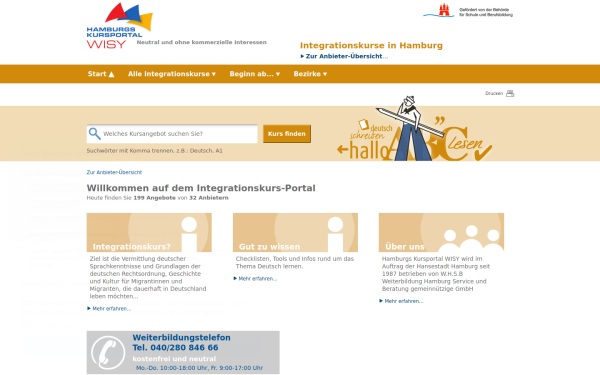600x375 pixels.
Task: Expand Bezirke dropdown menu
Action: [x=310, y=74]
